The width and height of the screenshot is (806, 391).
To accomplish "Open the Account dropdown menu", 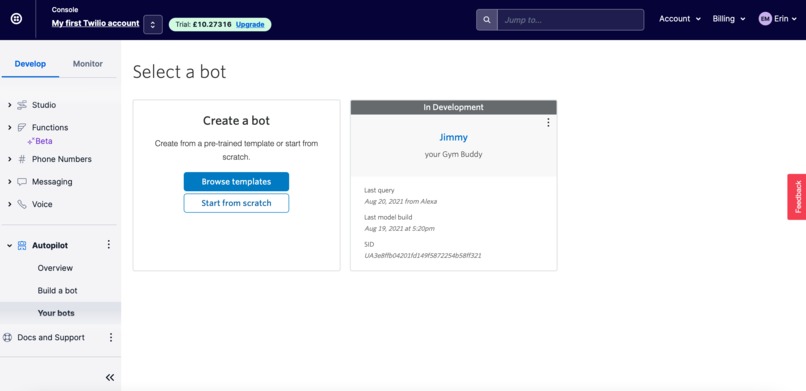I will 680,19.
